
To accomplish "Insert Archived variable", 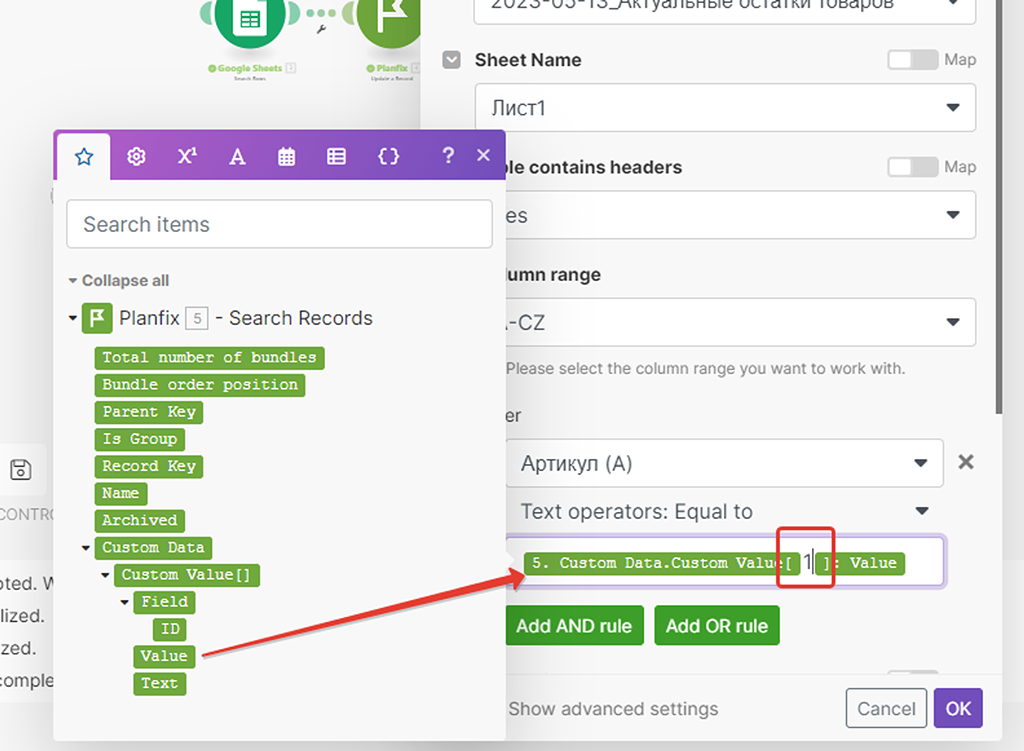I will tap(140, 520).
